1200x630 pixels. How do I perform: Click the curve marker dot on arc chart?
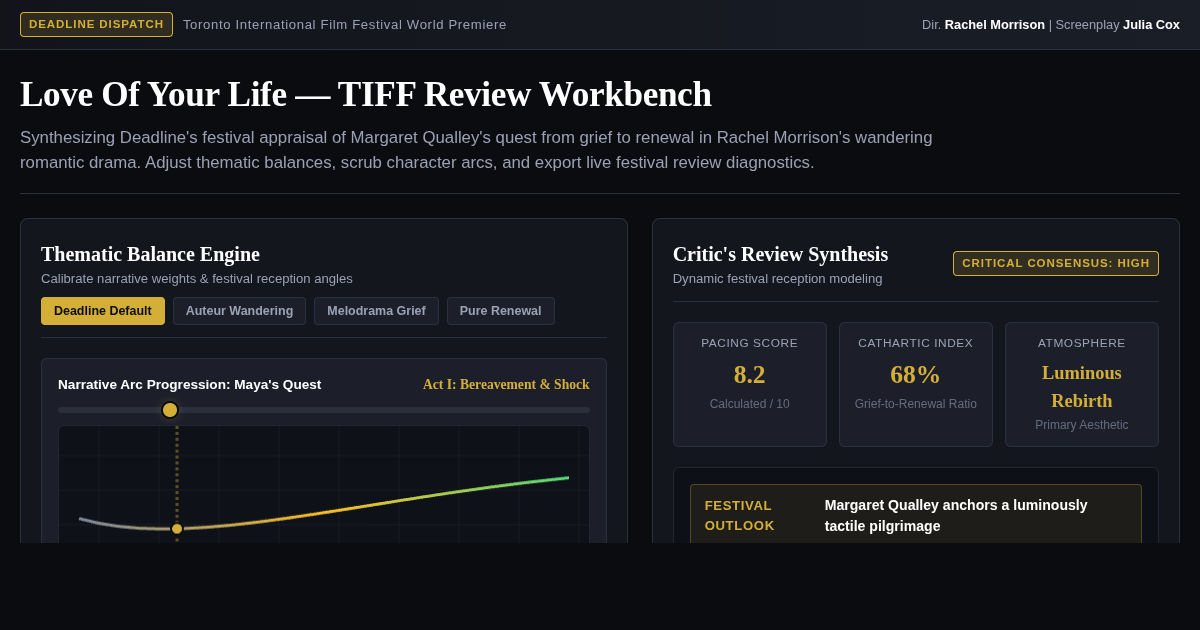pos(177,529)
